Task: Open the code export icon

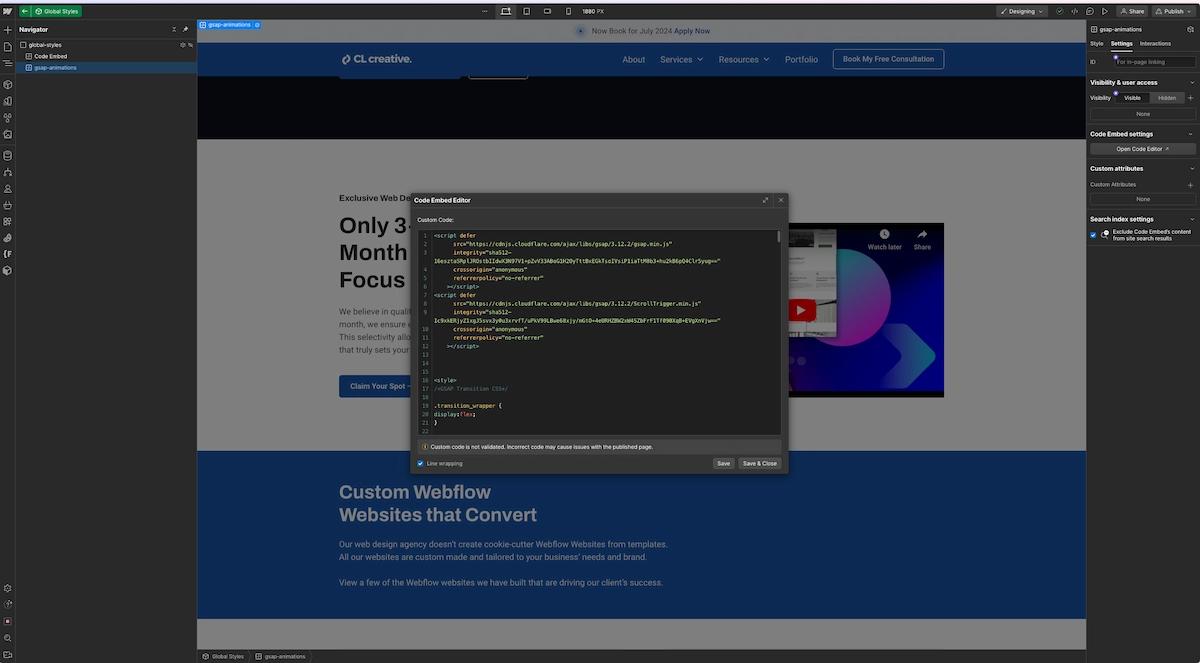Action: [1075, 11]
